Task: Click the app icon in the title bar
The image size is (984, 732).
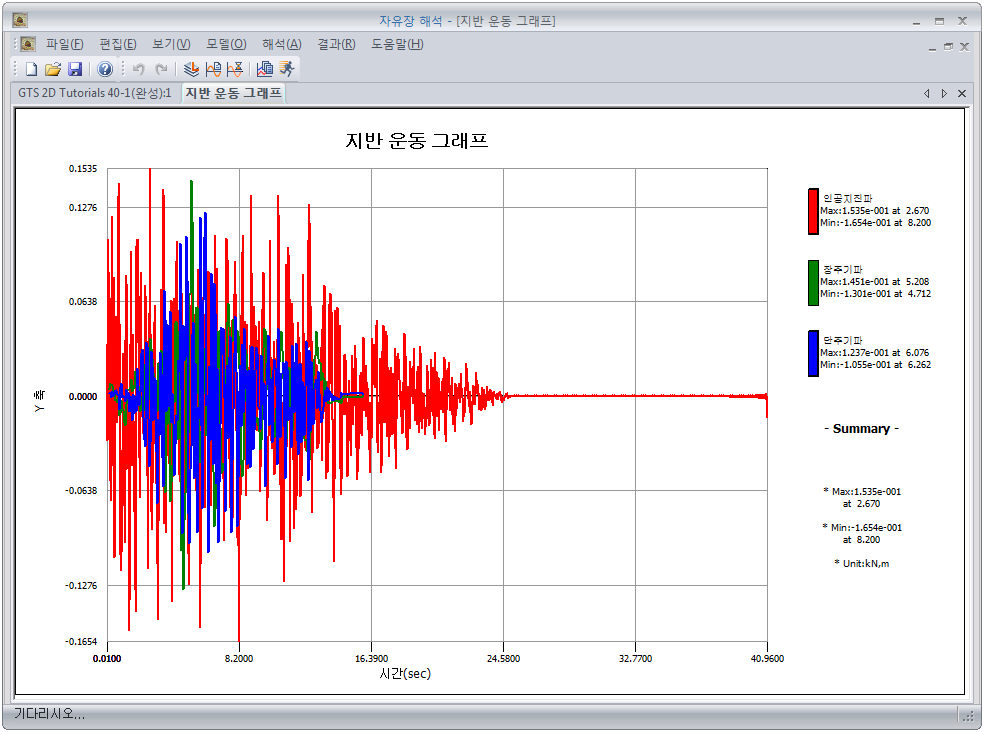Action: pos(20,20)
